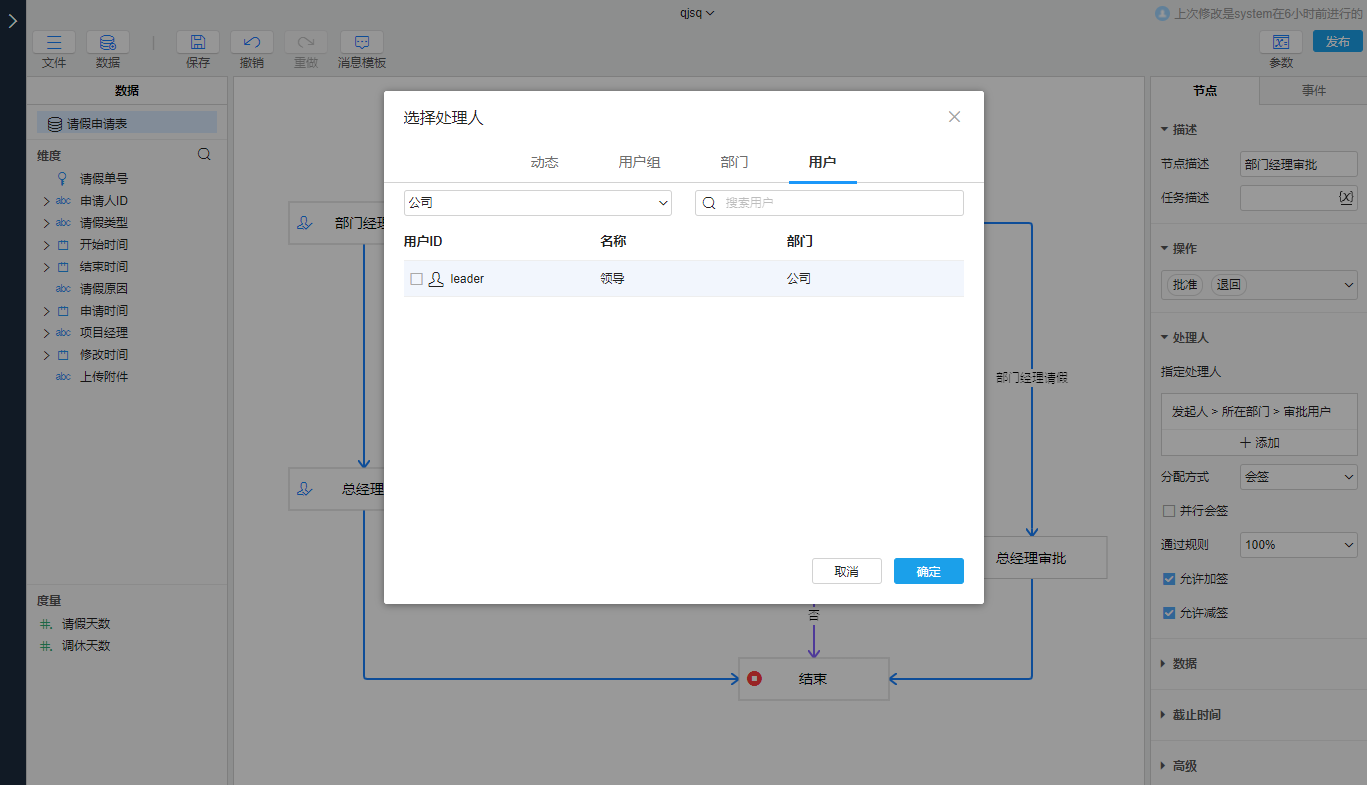Open the 公司 department dropdown
The image size is (1367, 785).
click(538, 203)
